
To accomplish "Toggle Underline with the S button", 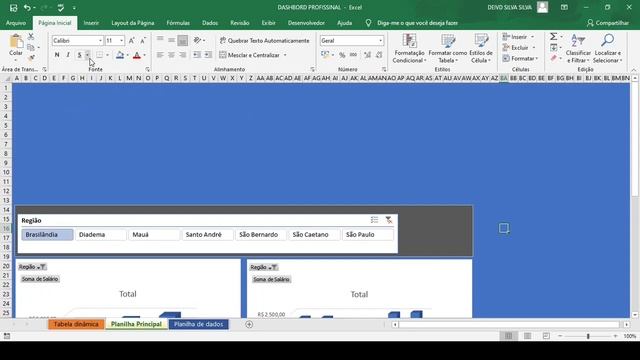I will click(x=79, y=55).
